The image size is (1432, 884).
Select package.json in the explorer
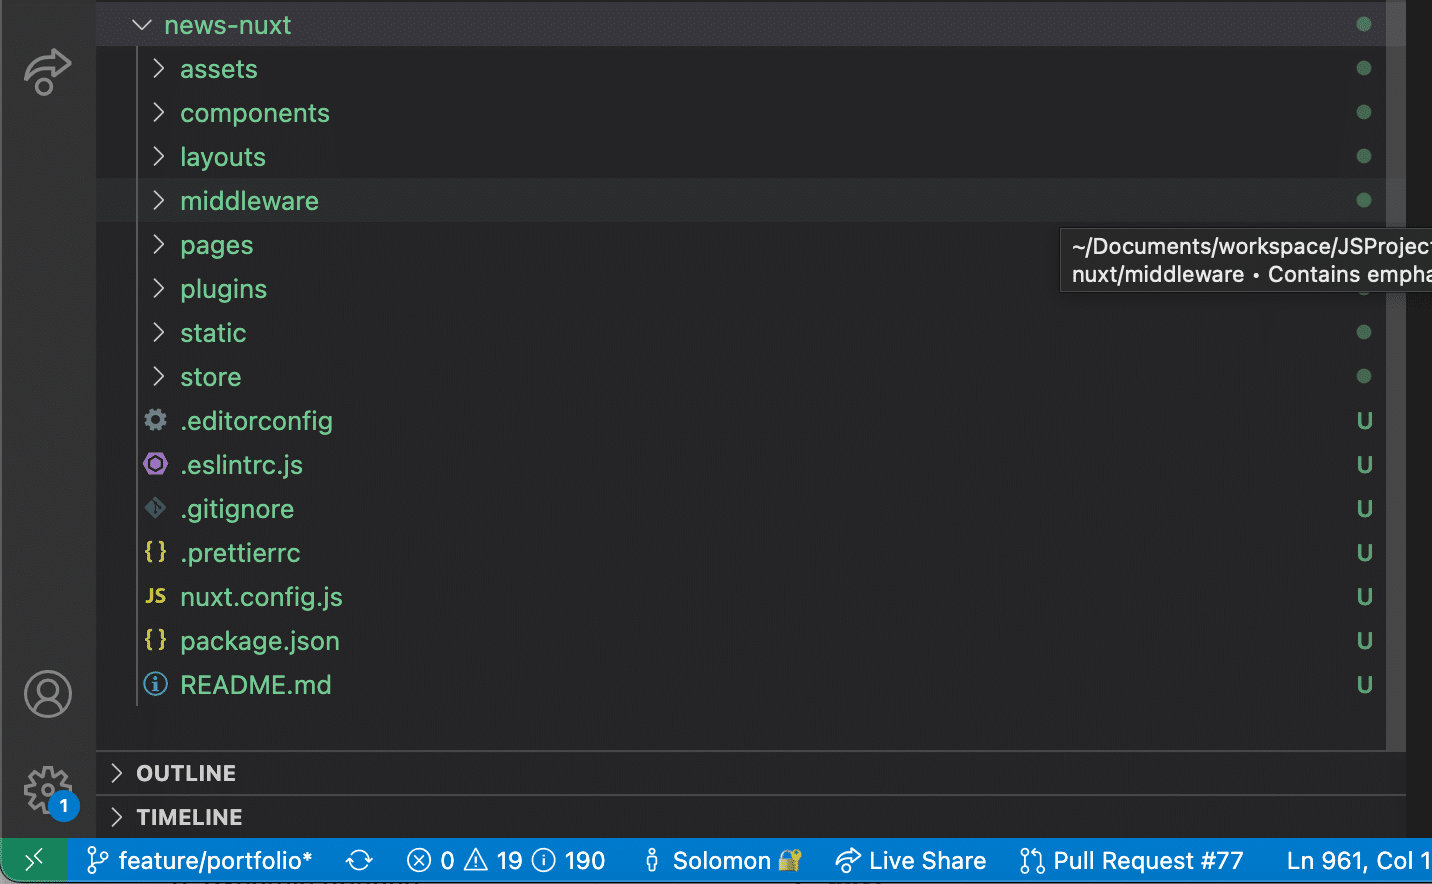pos(260,640)
